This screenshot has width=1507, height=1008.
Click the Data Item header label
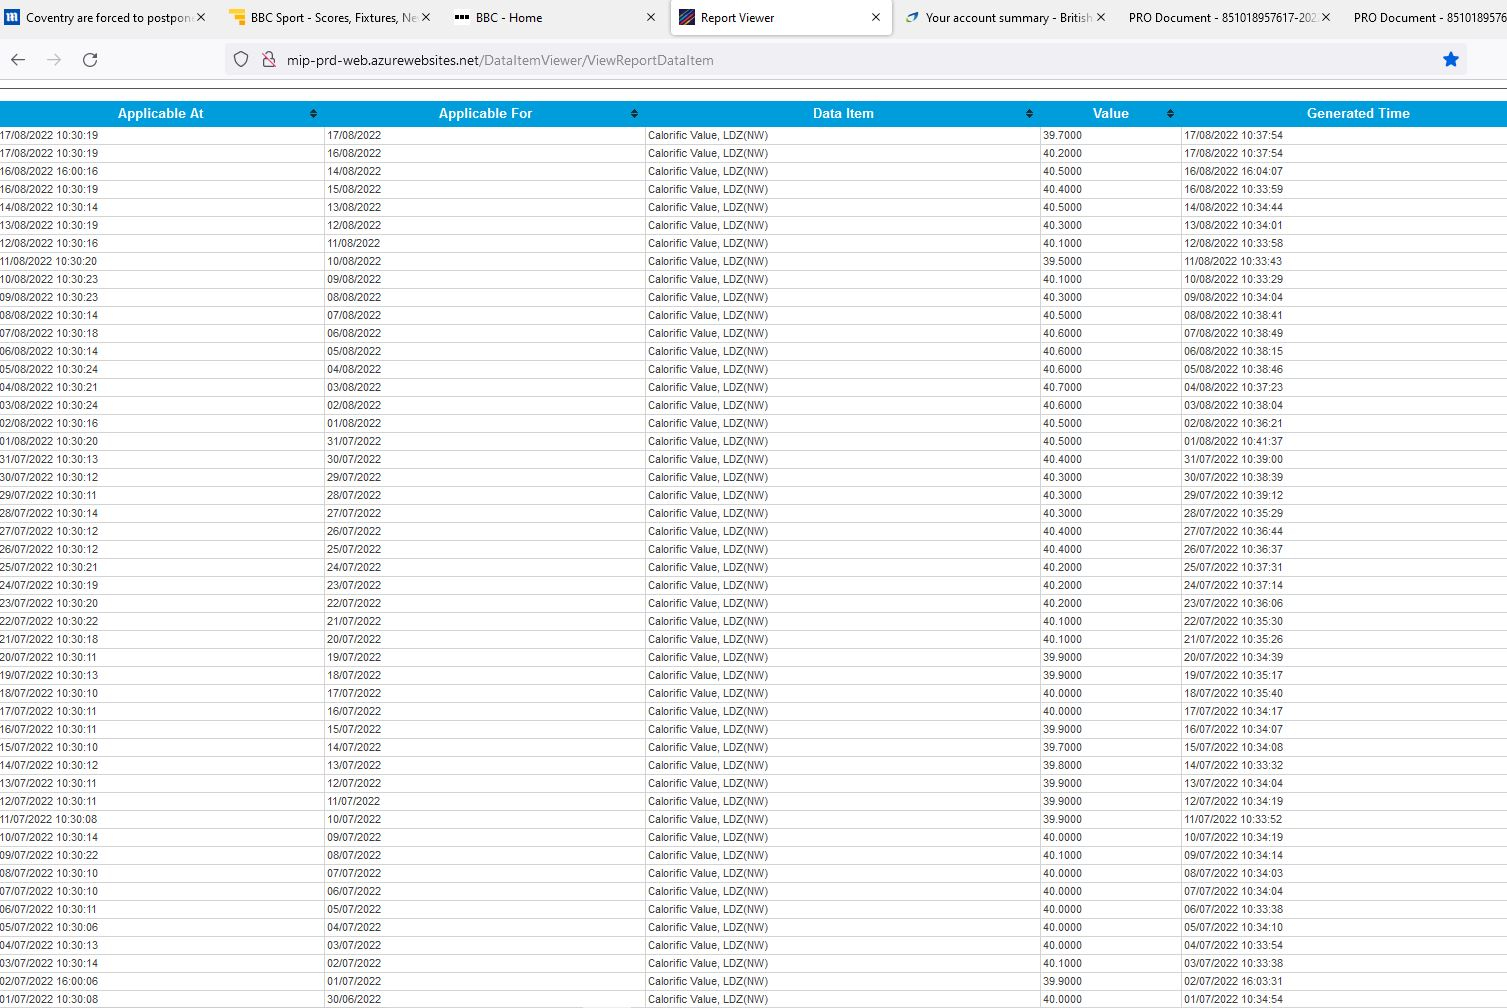click(842, 114)
